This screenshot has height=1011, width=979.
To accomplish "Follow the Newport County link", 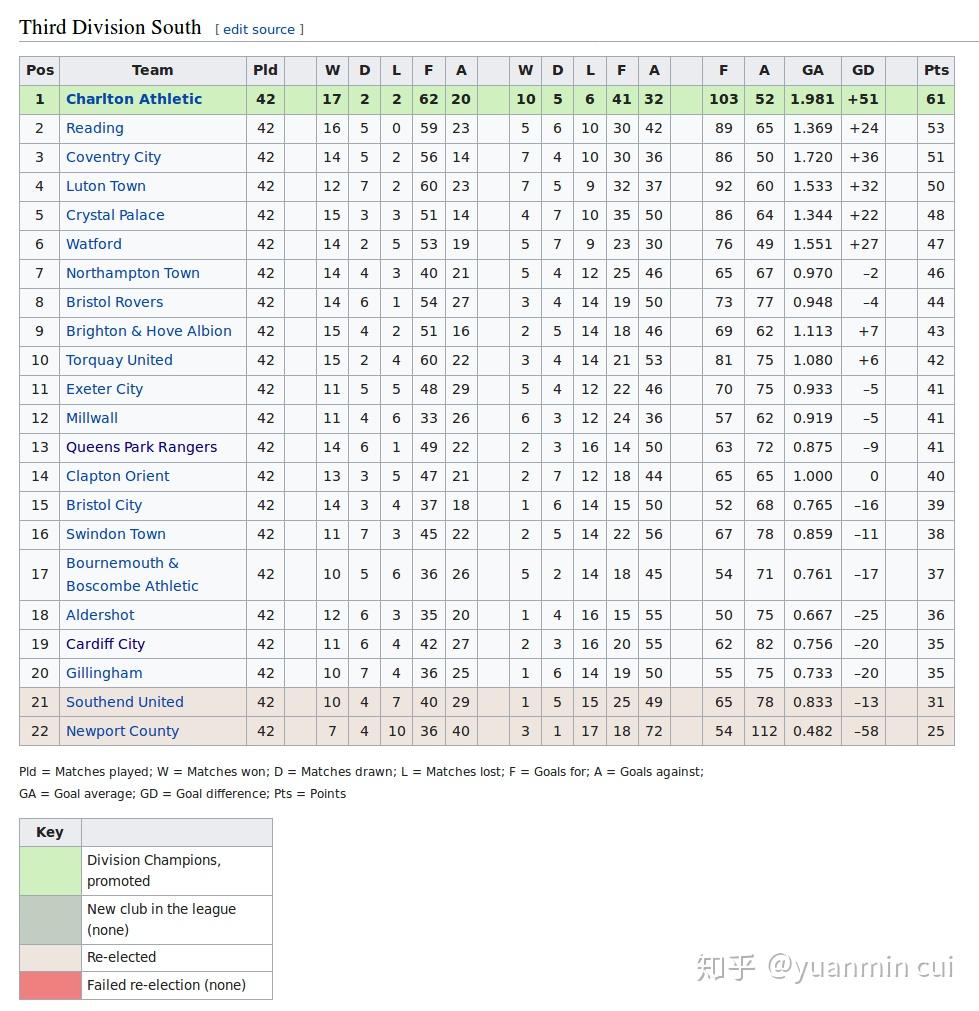I will [x=122, y=731].
